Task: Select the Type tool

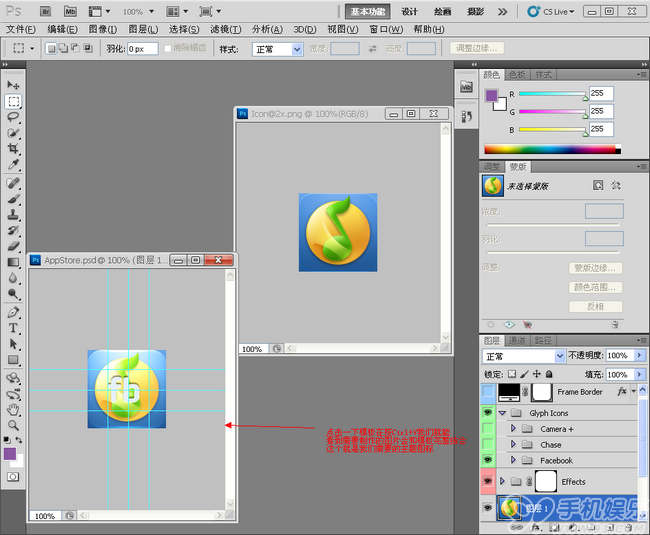Action: [x=13, y=328]
